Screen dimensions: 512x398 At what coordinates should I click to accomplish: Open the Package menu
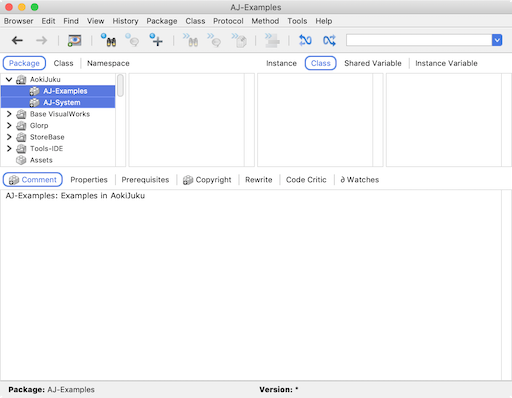(x=162, y=21)
